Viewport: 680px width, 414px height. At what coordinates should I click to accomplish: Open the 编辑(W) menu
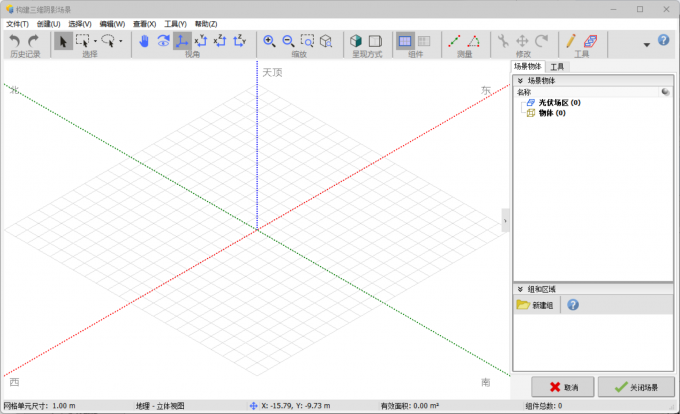tap(112, 24)
